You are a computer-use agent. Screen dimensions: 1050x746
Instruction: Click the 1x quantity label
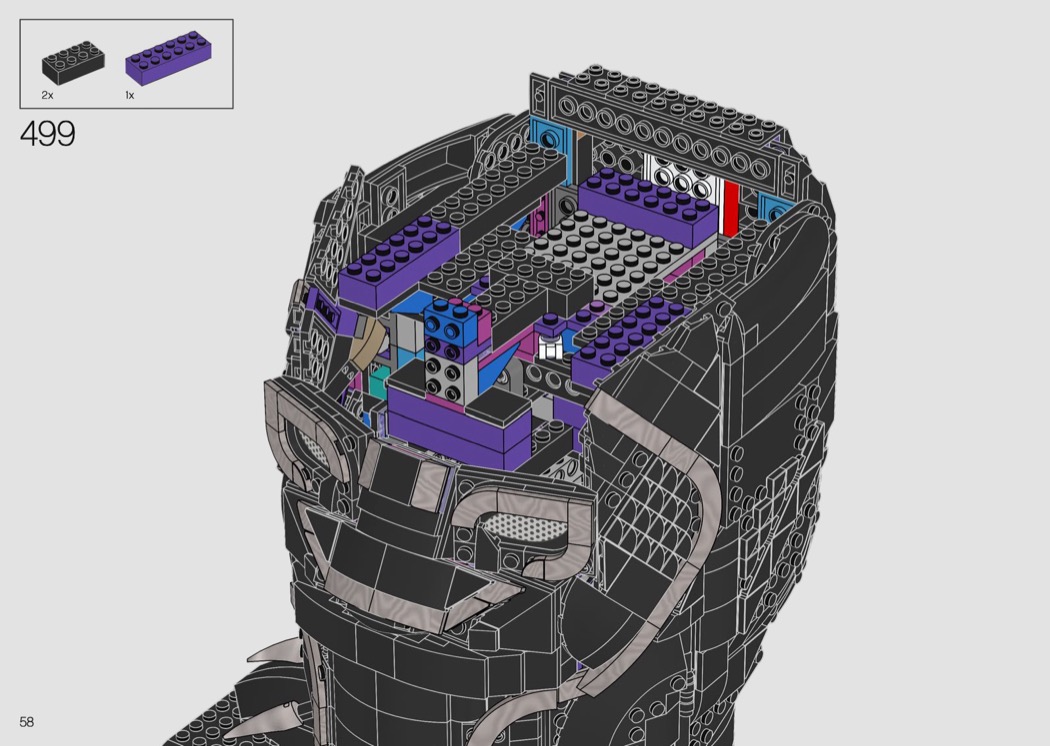[130, 95]
